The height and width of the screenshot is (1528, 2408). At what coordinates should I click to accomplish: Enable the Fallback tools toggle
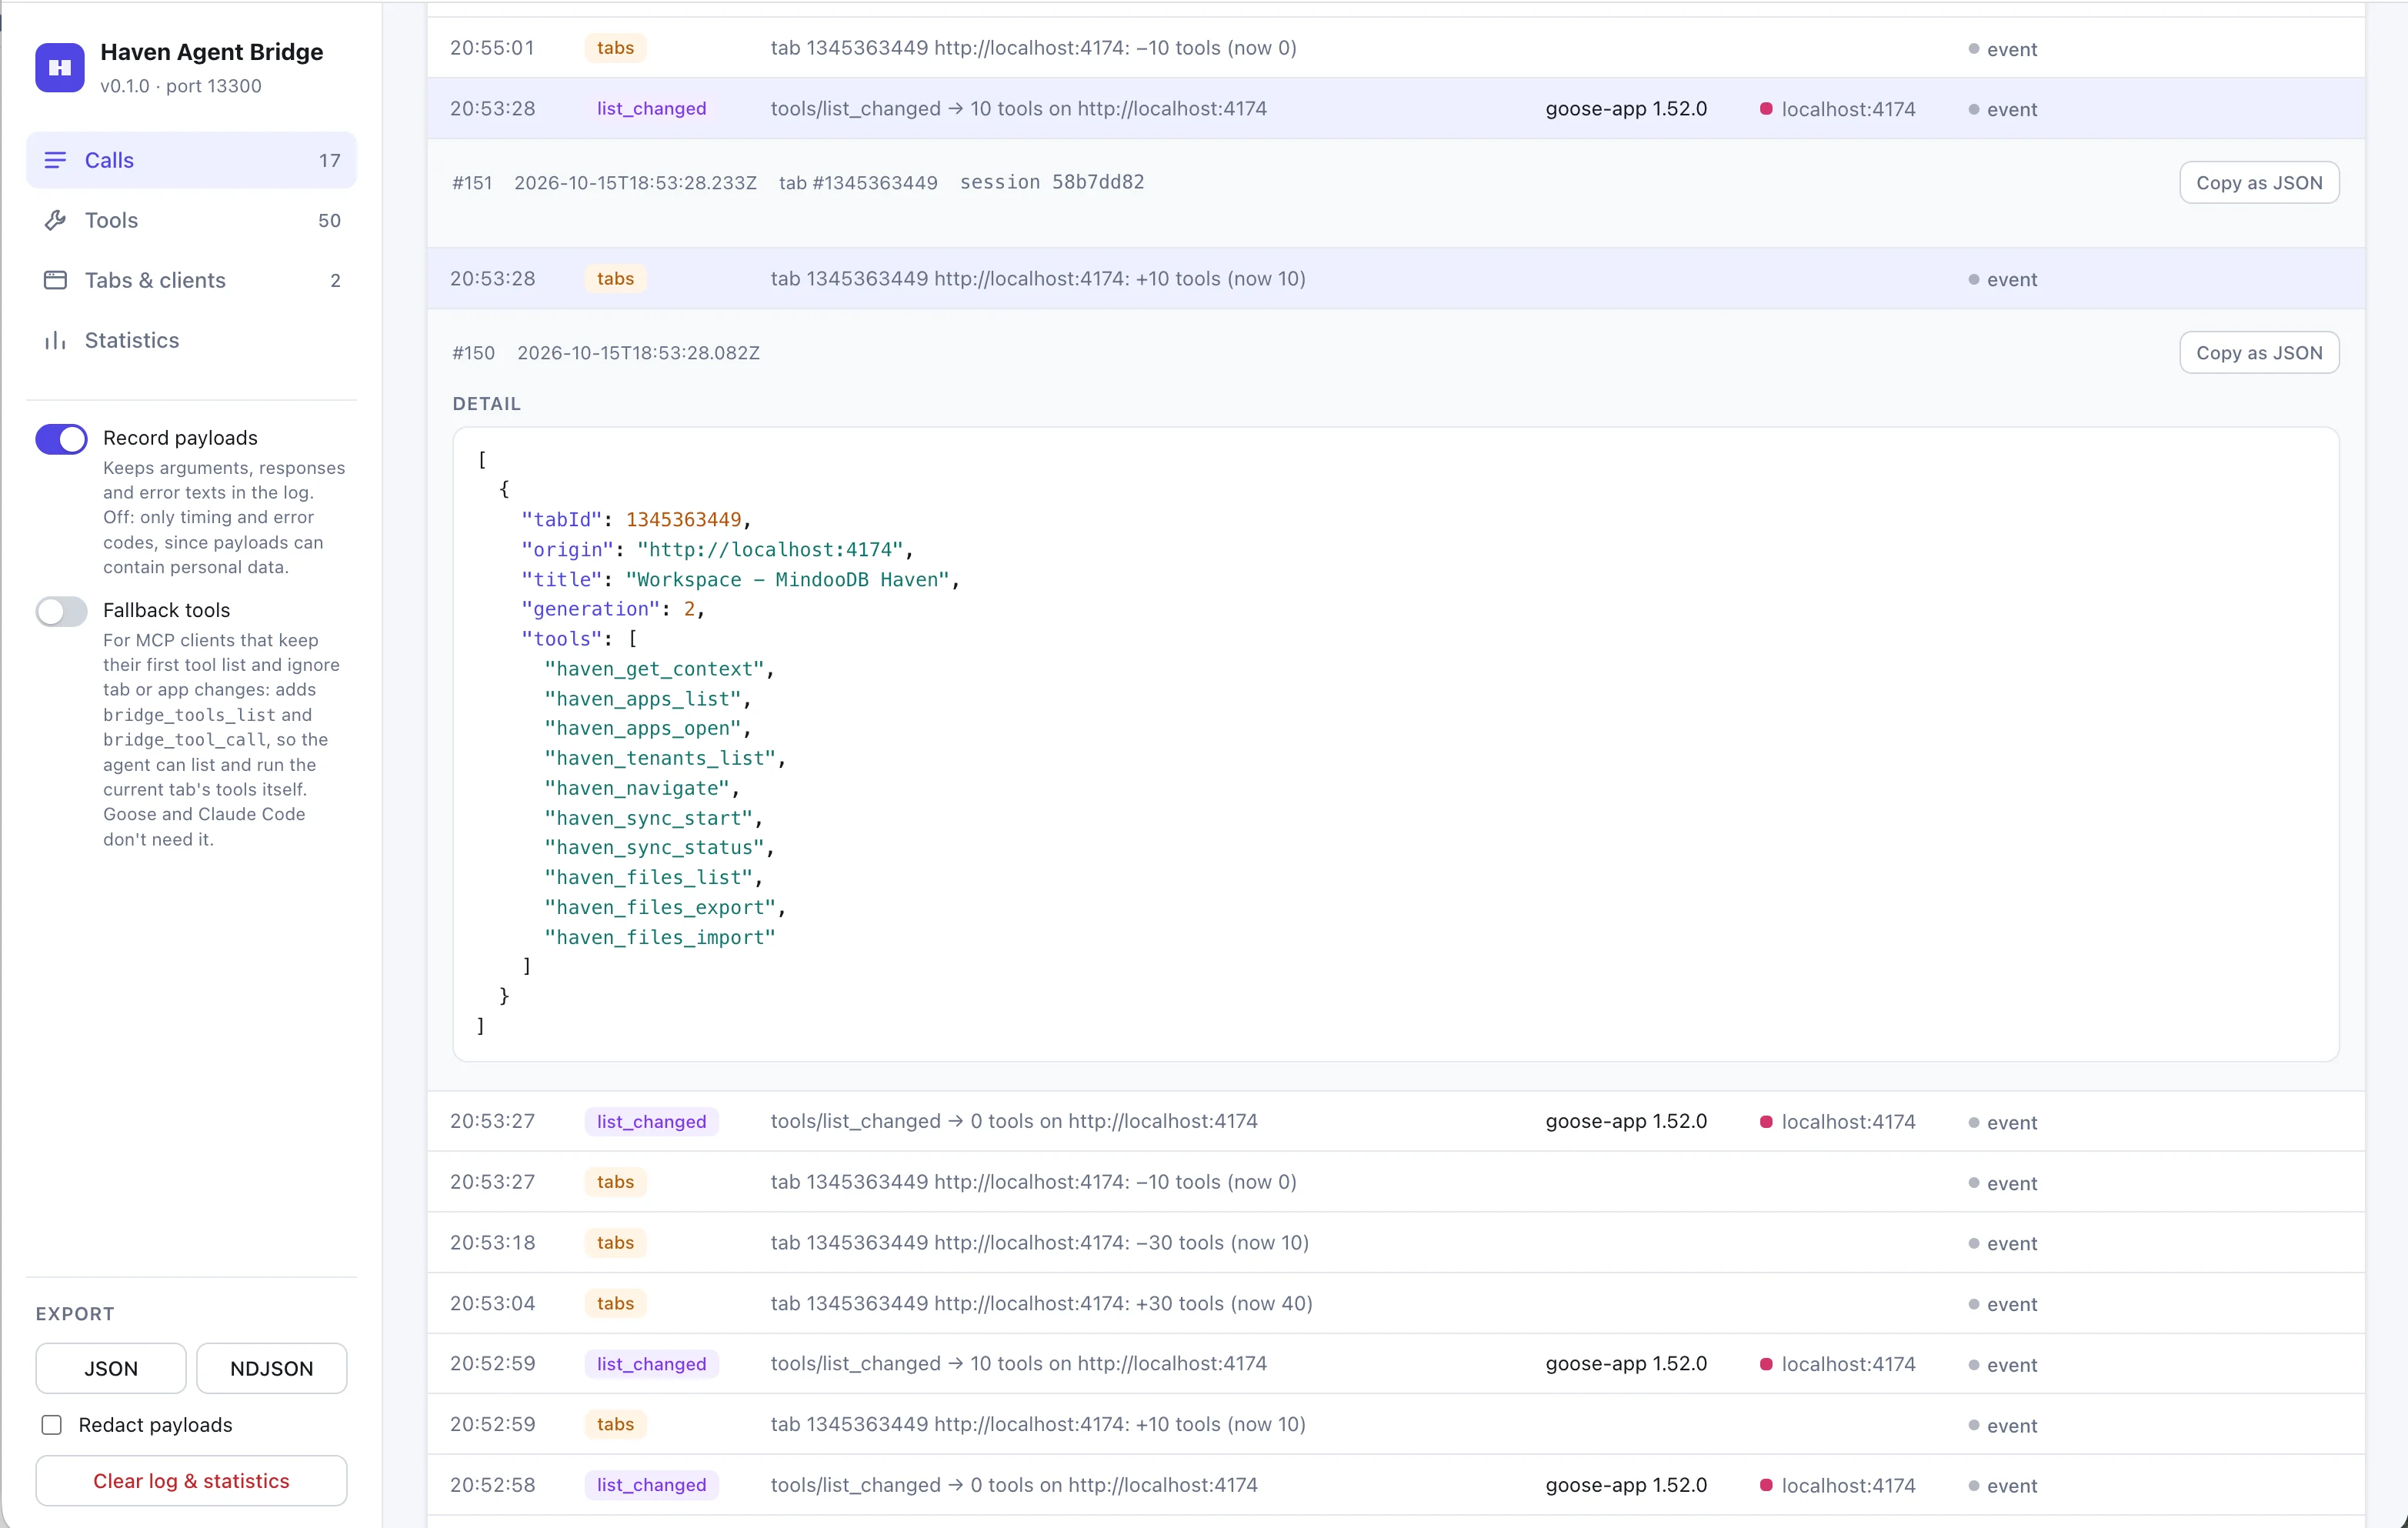point(61,611)
